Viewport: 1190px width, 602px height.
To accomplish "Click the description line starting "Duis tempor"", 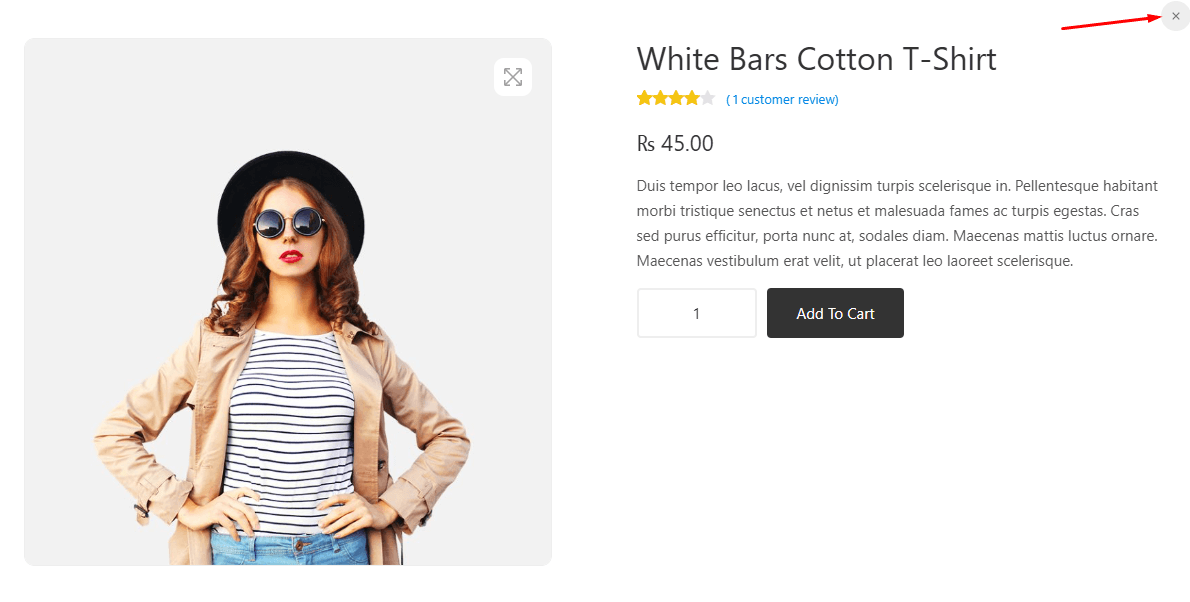I will click(896, 186).
